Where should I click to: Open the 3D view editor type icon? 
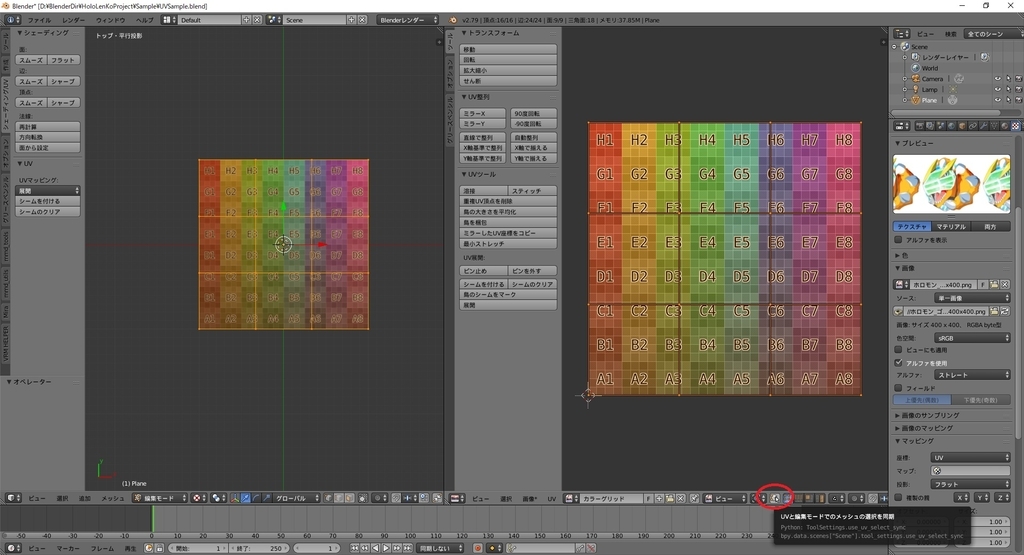click(x=13, y=498)
